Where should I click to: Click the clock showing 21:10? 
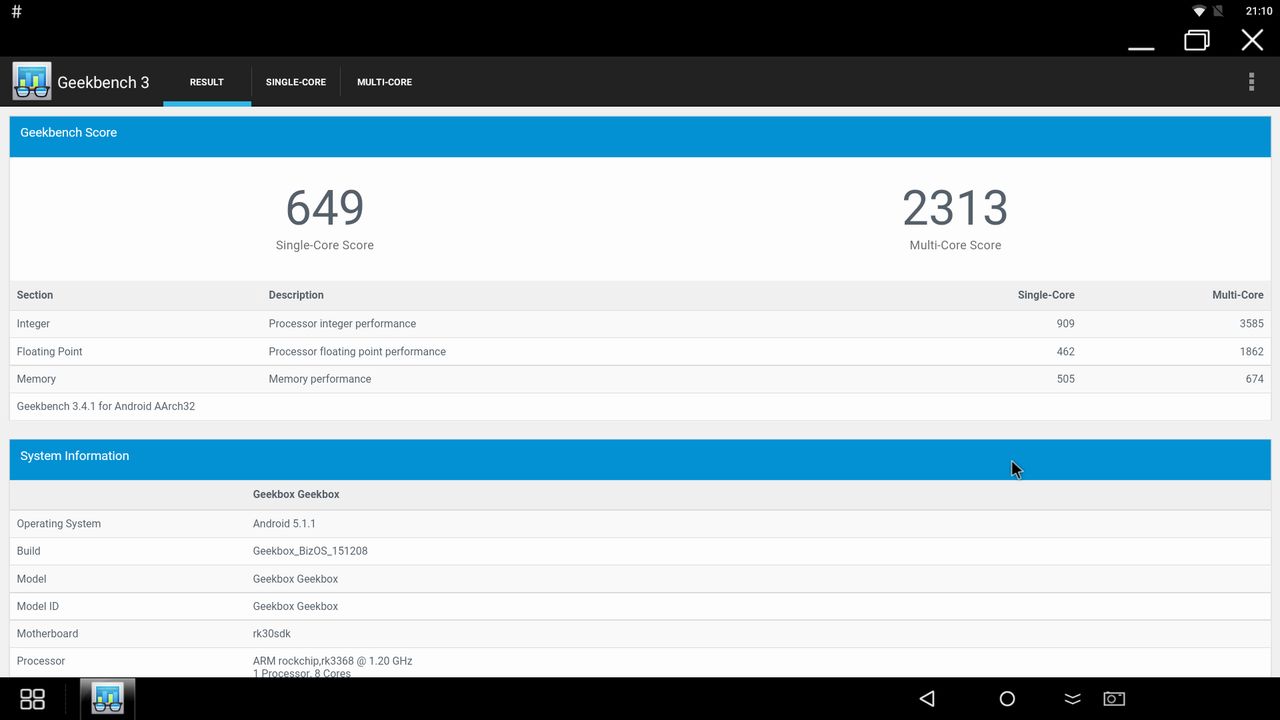[1258, 11]
